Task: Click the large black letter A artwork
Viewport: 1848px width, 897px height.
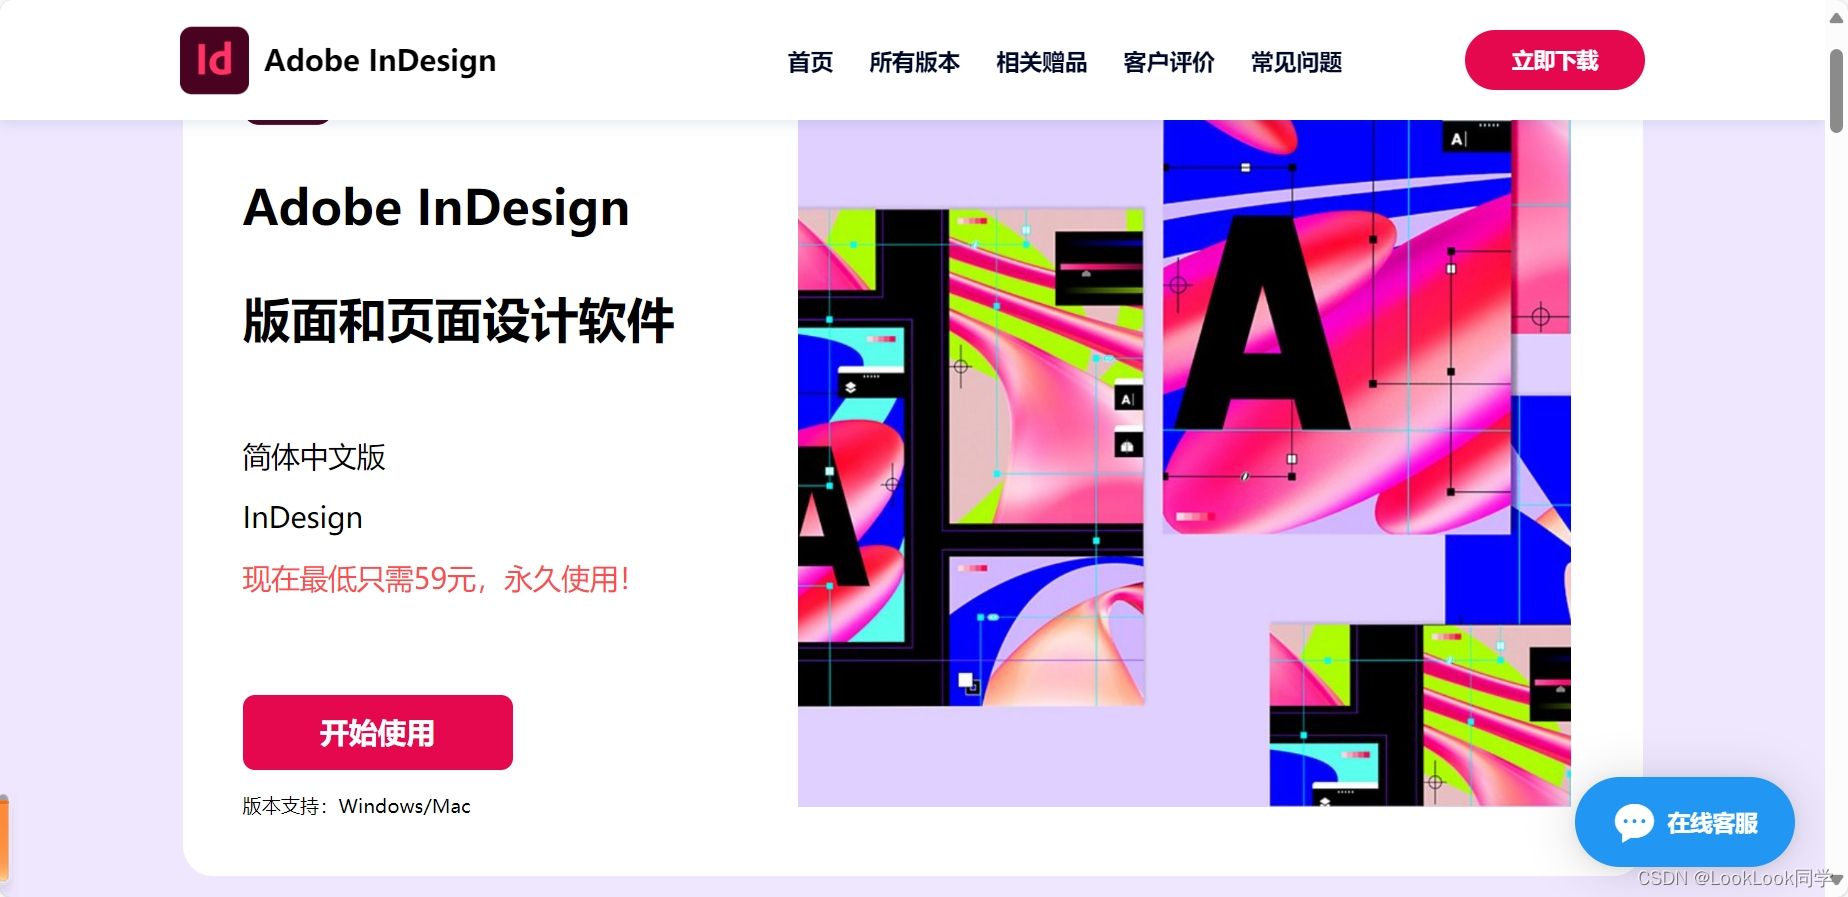Action: [1264, 324]
